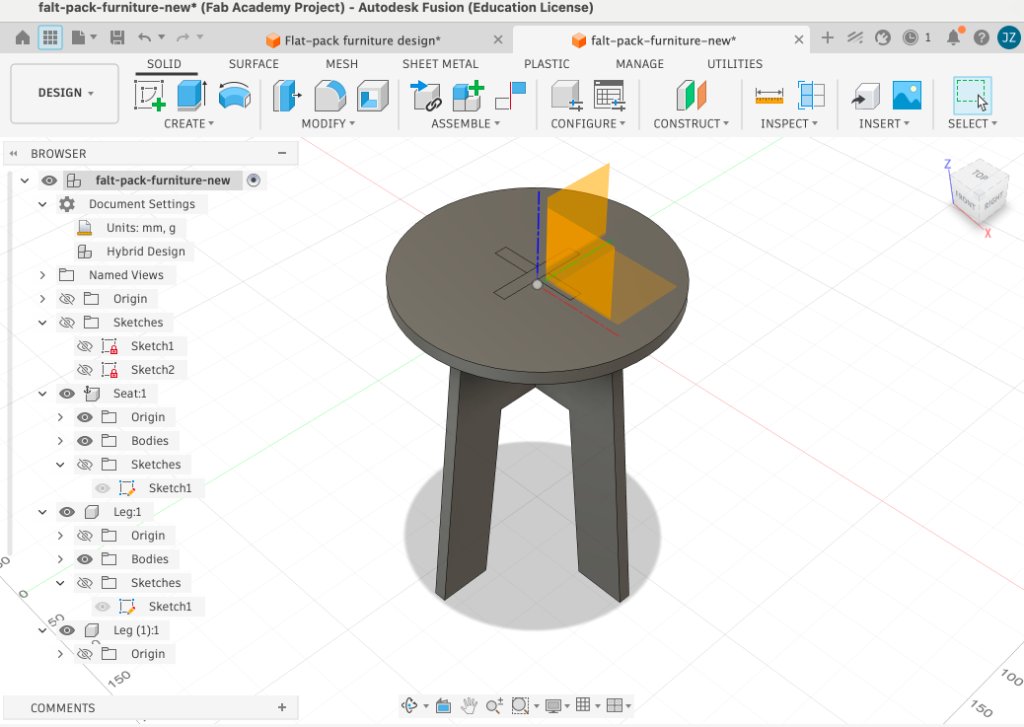Open the MODIFY dropdown menu
The height and width of the screenshot is (727, 1024).
click(328, 123)
